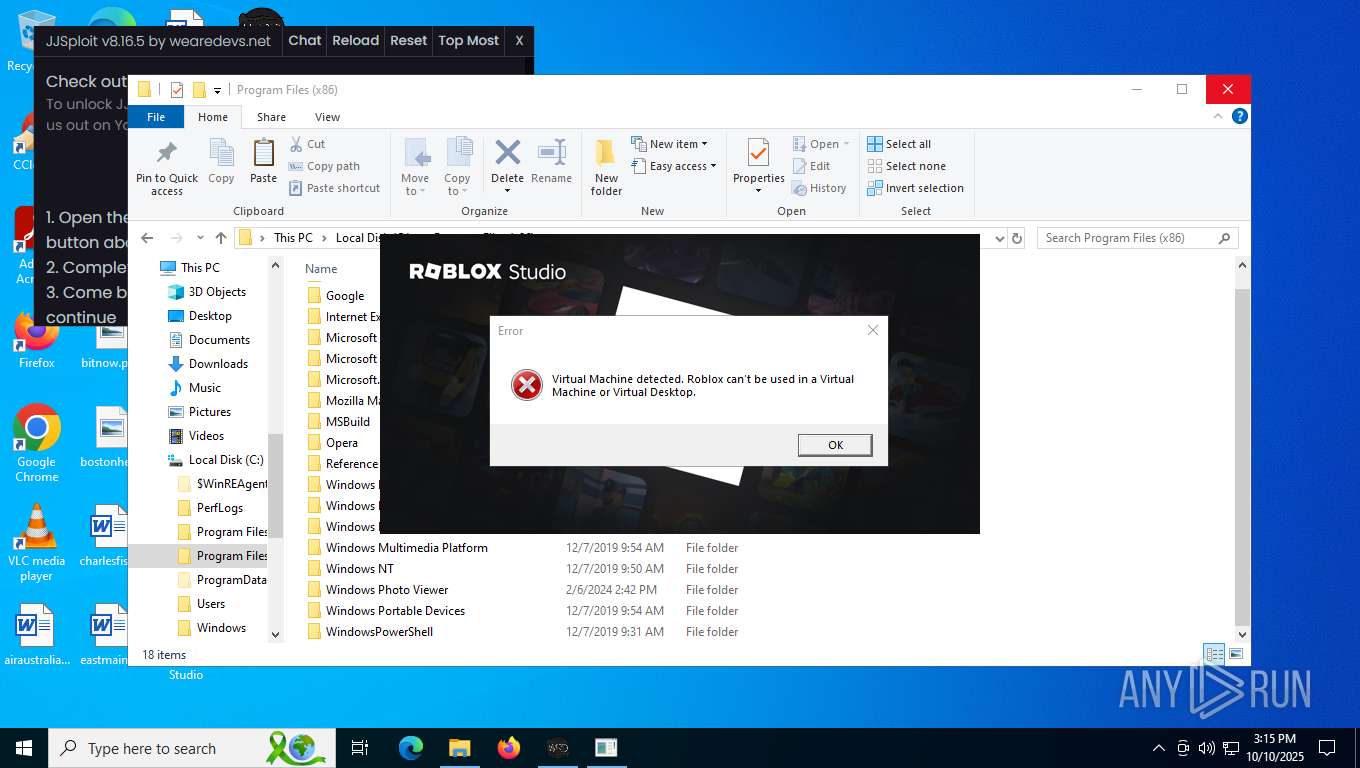Open Microsoft Edge from taskbar
The height and width of the screenshot is (768, 1360).
pos(411,748)
